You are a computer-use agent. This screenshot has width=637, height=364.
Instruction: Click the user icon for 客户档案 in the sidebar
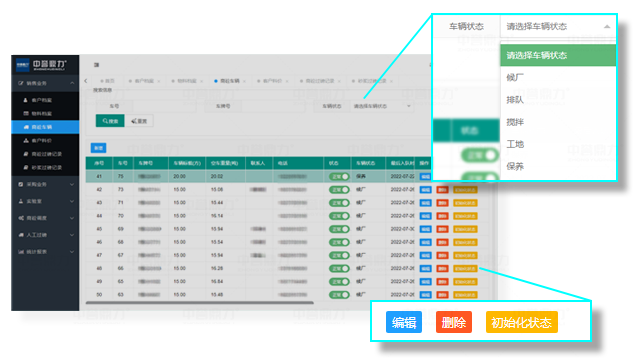click(26, 100)
